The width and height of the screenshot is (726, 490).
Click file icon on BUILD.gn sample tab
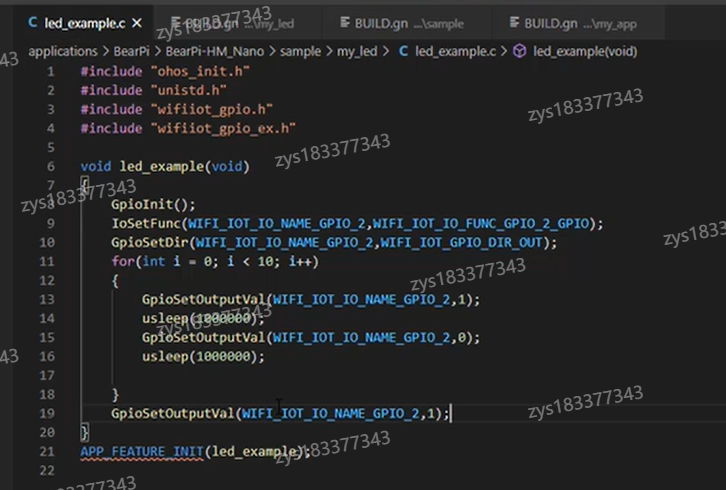(342, 22)
